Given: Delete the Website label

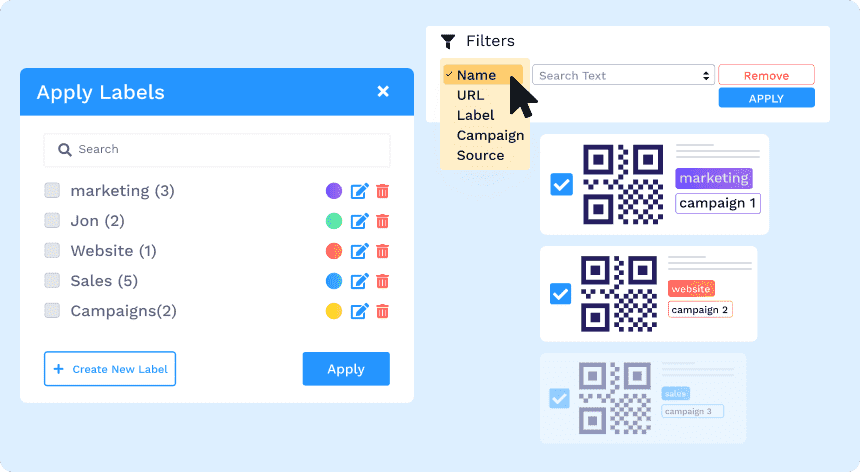Looking at the screenshot, I should point(383,251).
